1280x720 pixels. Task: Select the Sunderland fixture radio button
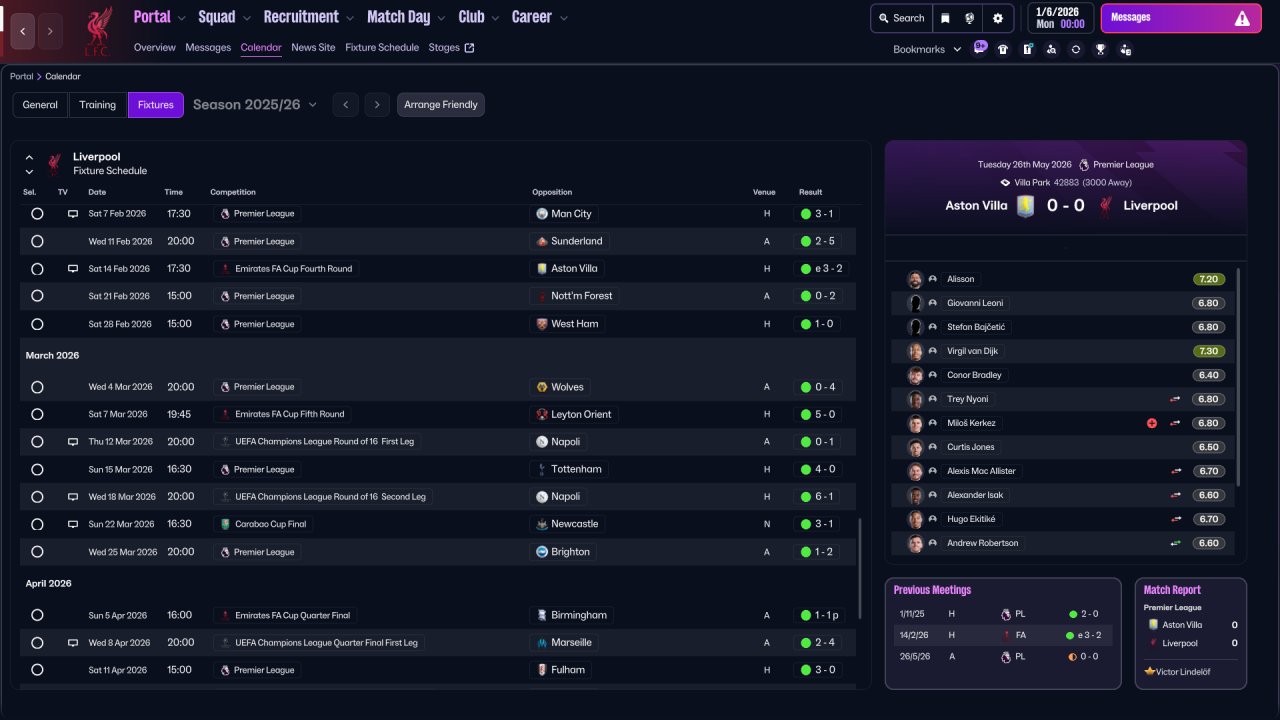37,241
